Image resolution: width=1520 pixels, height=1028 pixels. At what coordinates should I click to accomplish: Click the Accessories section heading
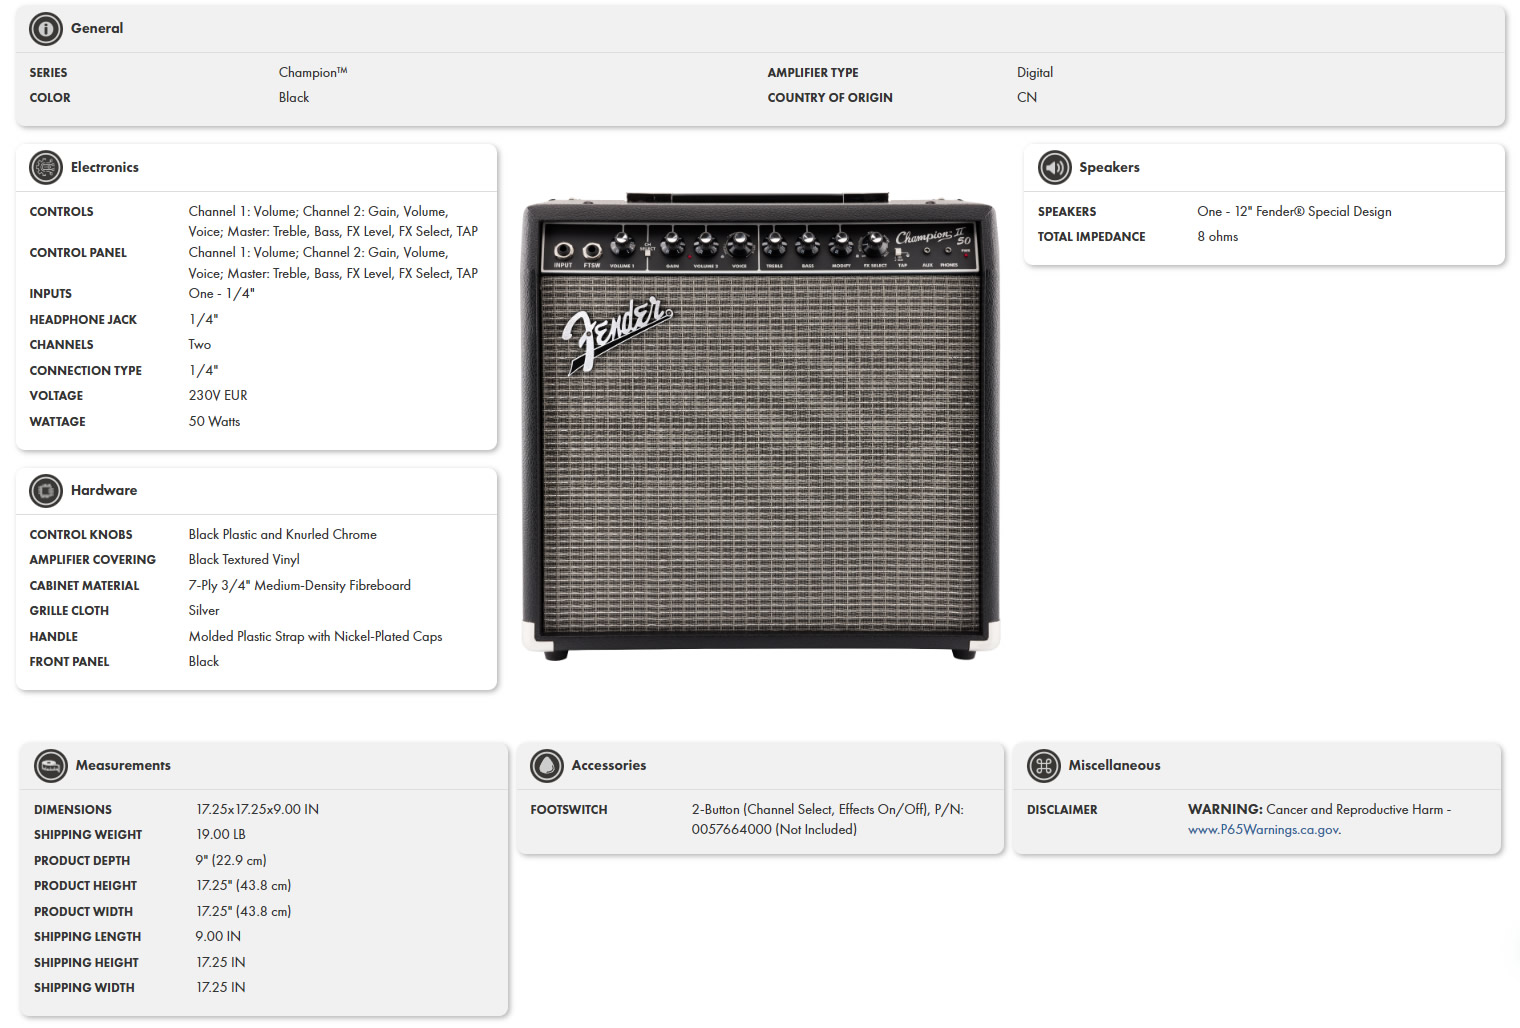click(609, 765)
